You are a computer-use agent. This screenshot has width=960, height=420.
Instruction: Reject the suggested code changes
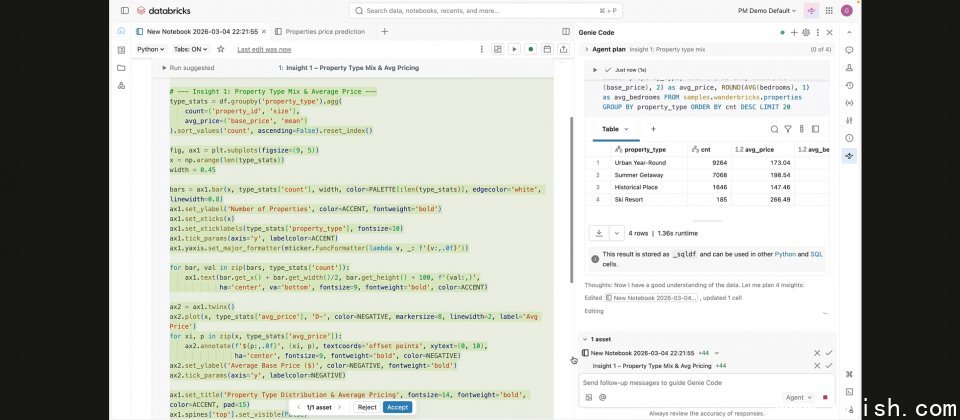[366, 407]
